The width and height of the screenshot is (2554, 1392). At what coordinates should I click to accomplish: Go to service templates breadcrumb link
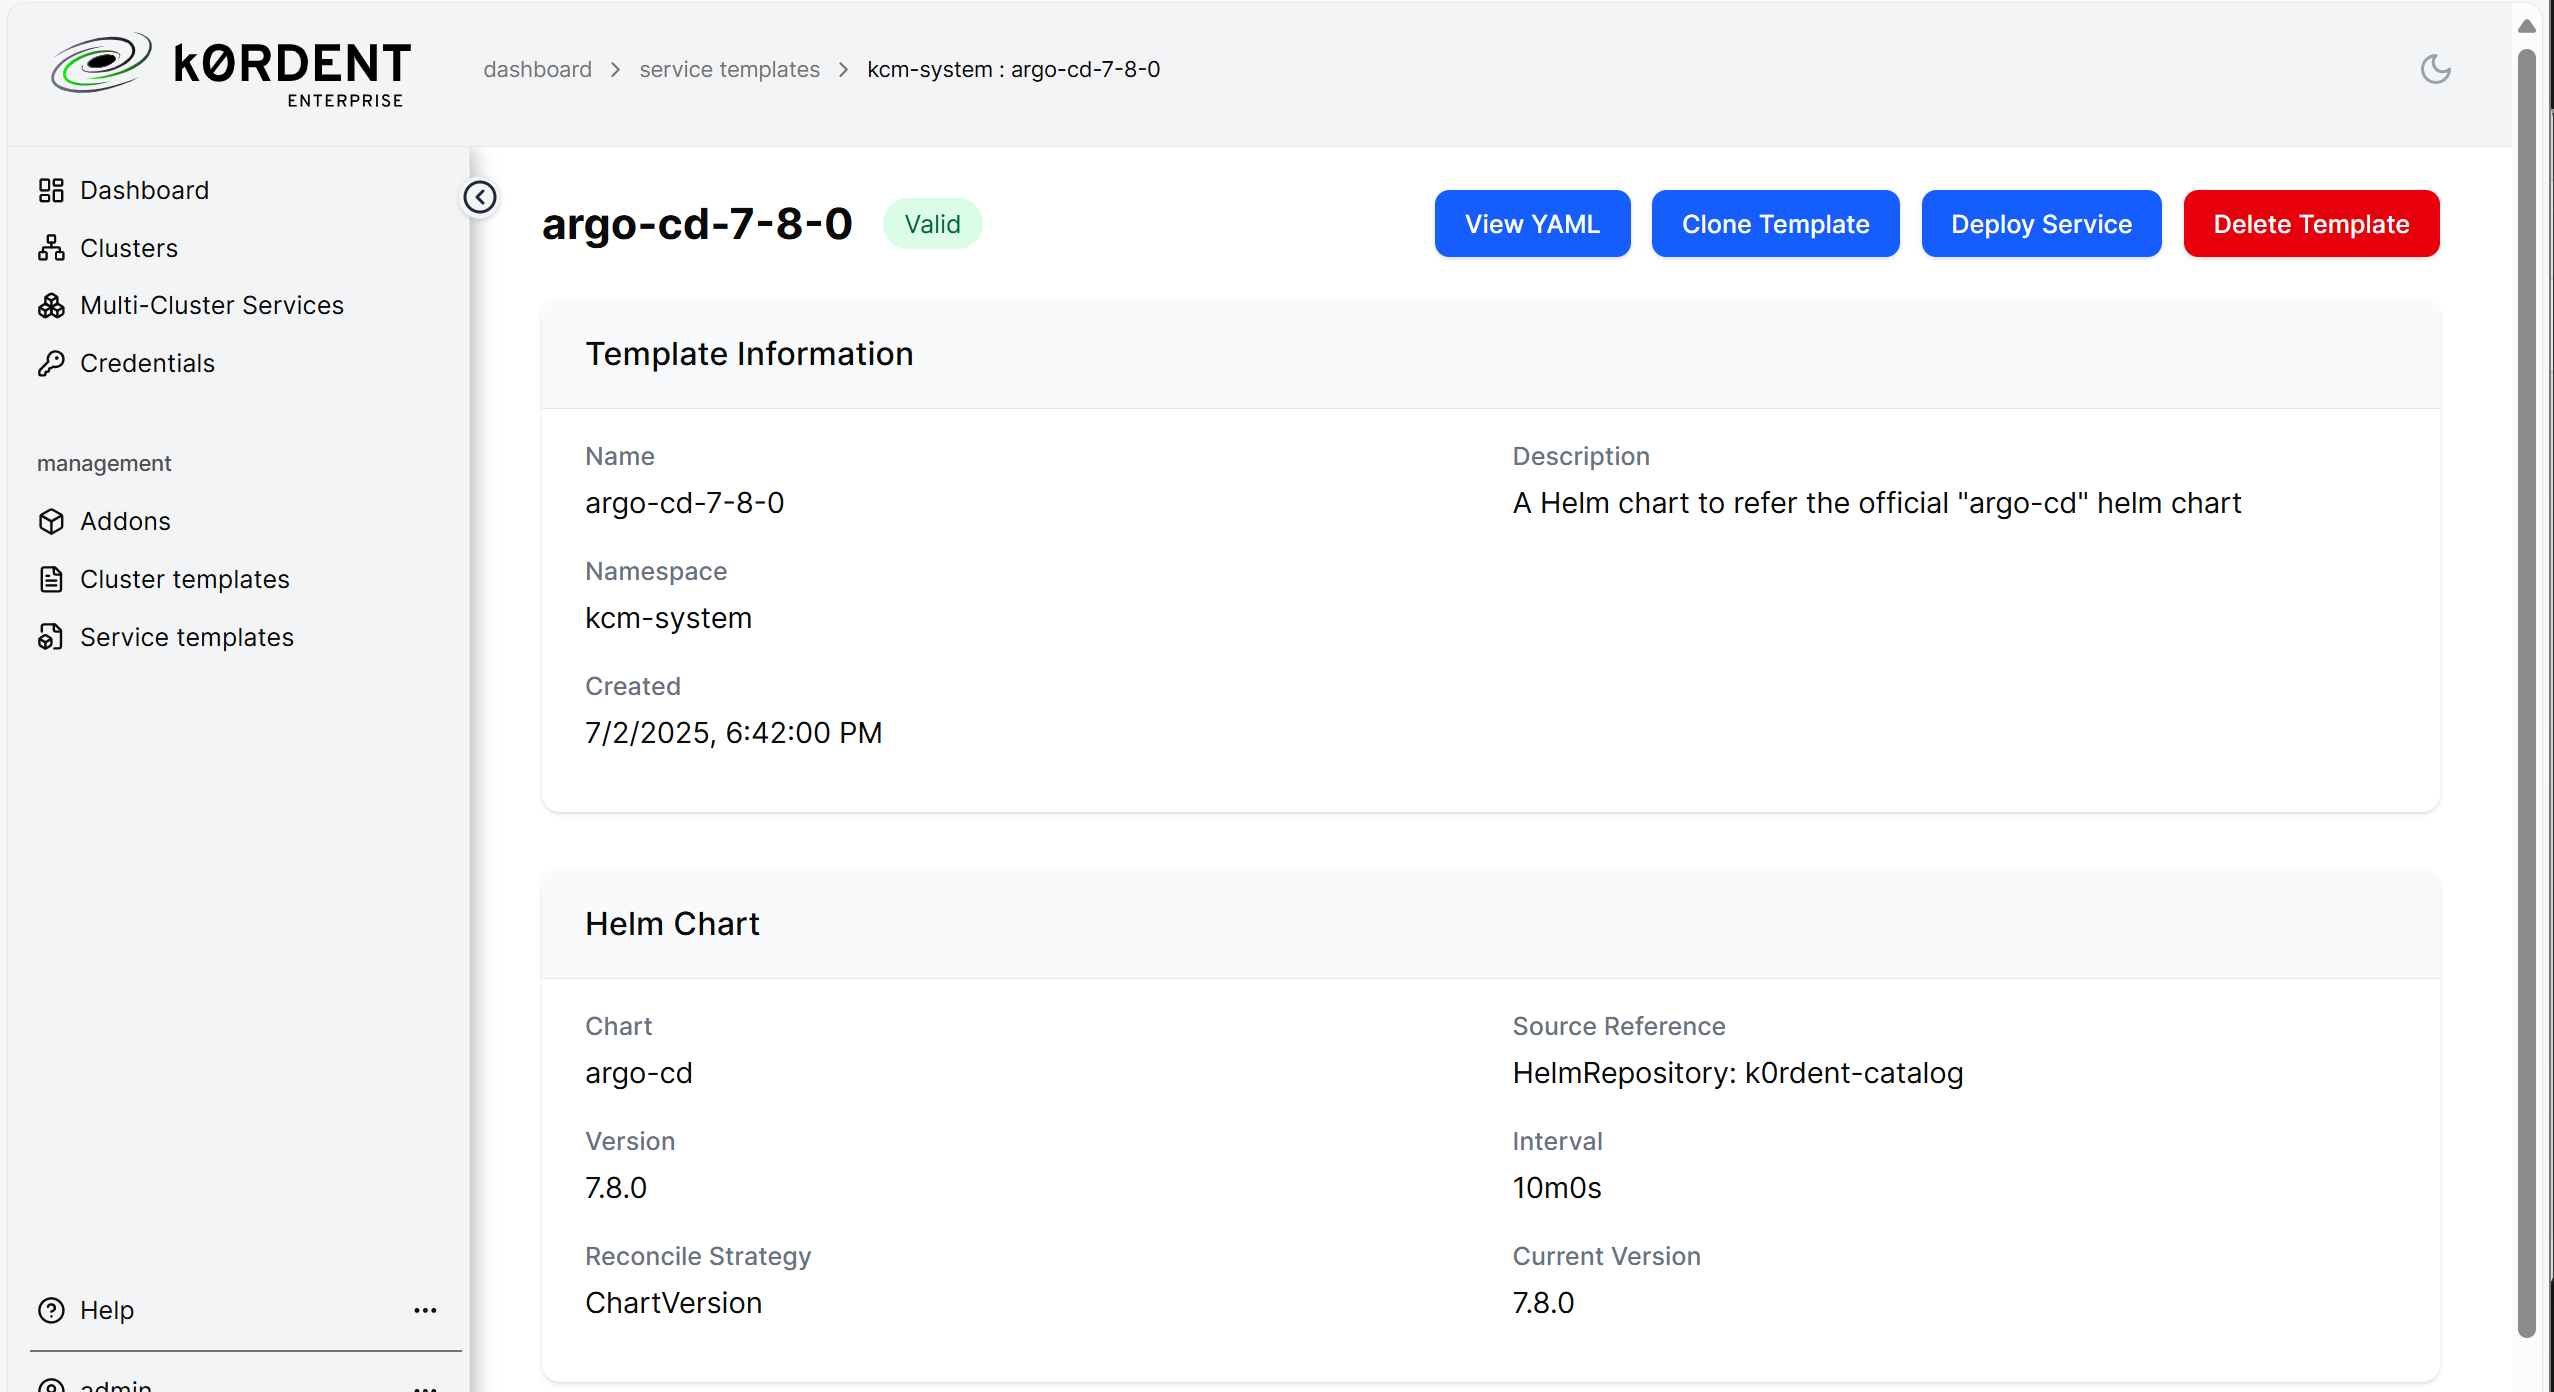click(x=729, y=69)
